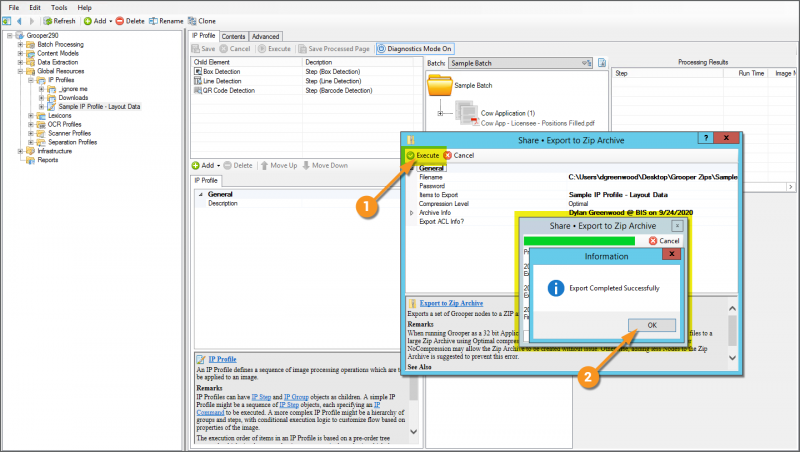This screenshot has width=800, height=452.
Task: Click Cancel in Export to Zip Archive toolbar
Action: tap(459, 155)
